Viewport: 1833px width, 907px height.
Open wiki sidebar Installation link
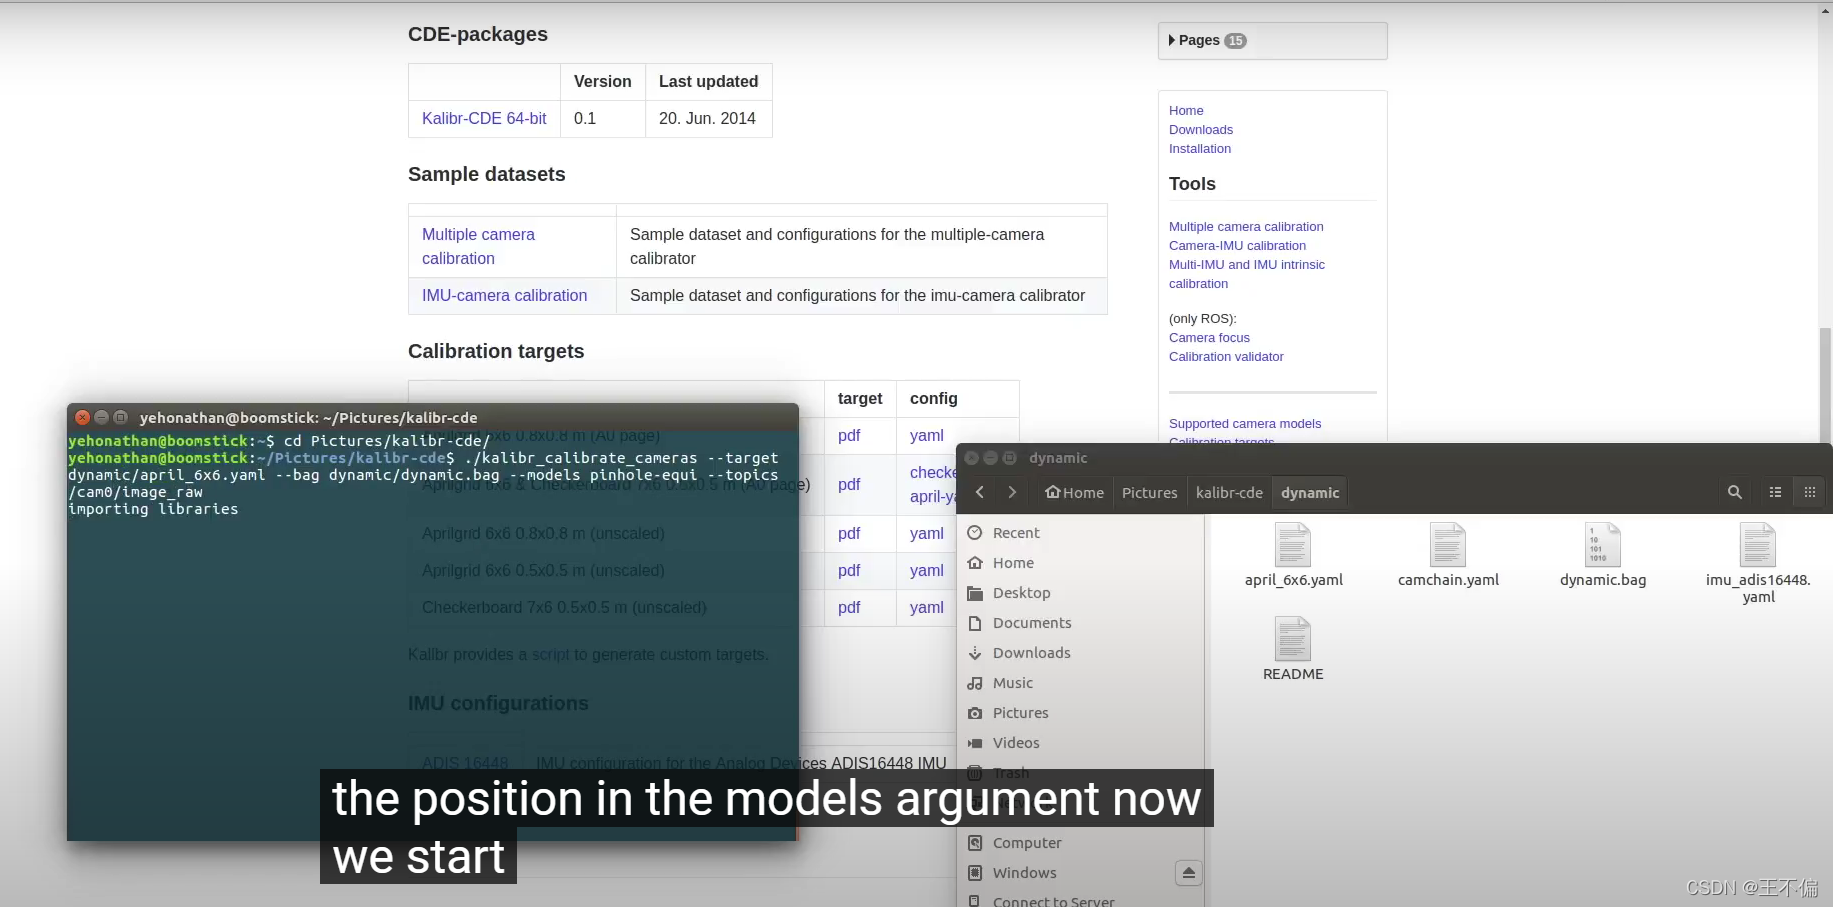pos(1200,148)
